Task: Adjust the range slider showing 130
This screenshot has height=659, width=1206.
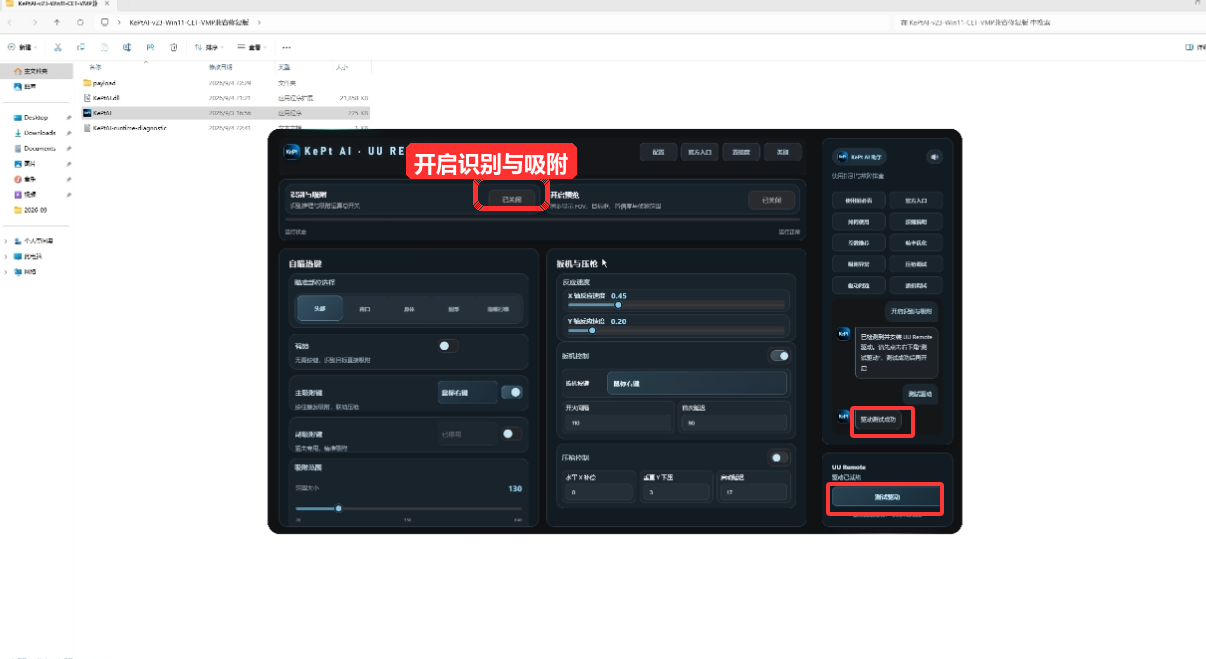Action: pyautogui.click(x=409, y=508)
